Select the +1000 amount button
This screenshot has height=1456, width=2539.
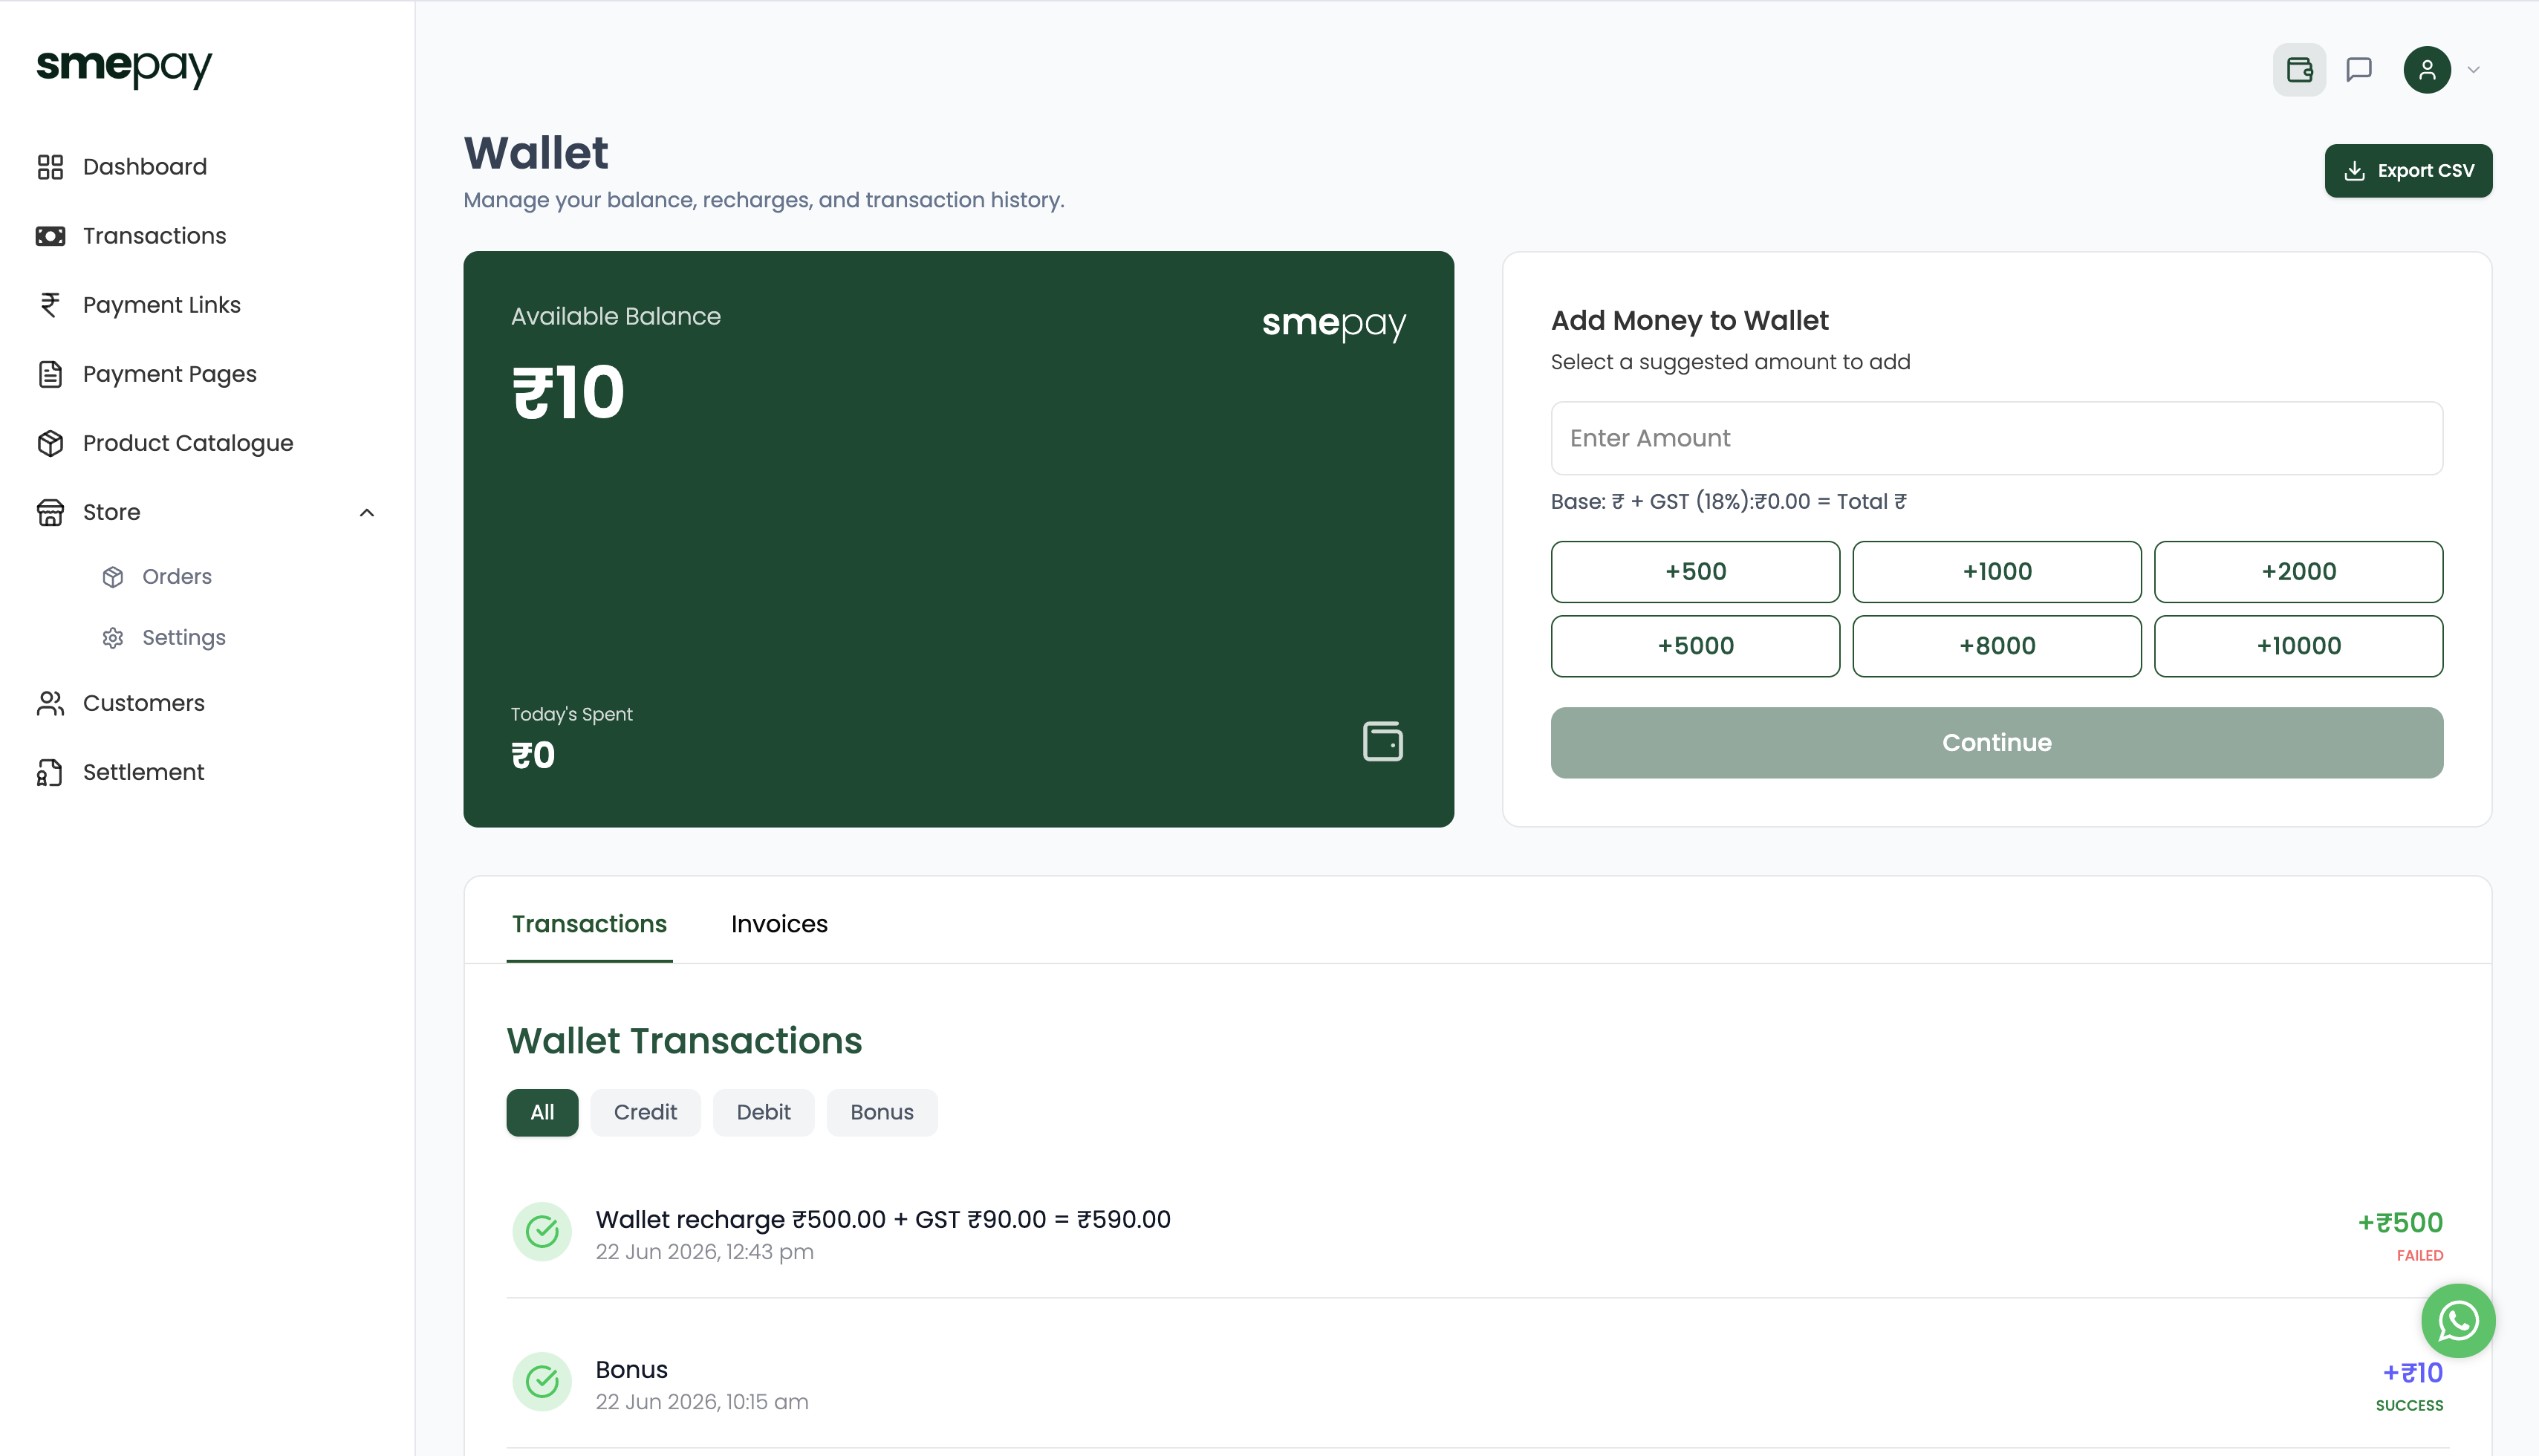coord(1997,572)
